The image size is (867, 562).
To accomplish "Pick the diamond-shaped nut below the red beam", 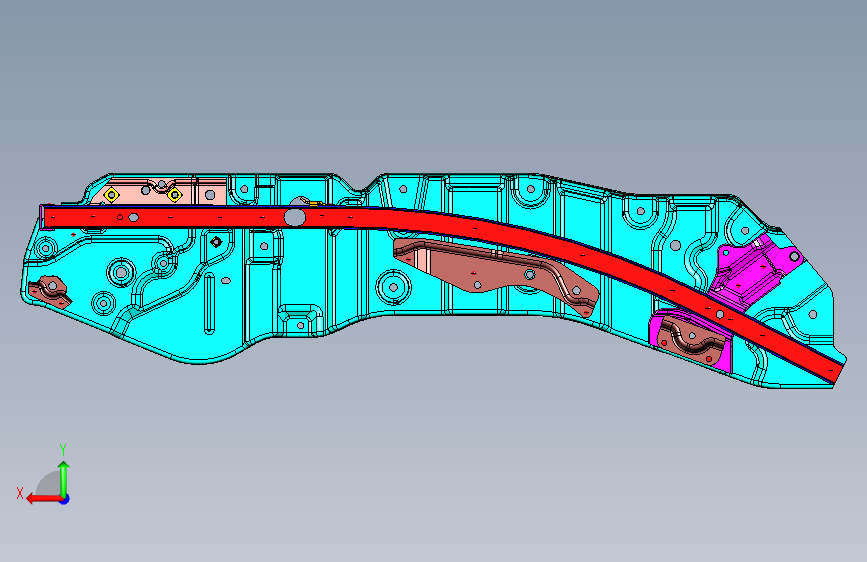I will coord(216,242).
